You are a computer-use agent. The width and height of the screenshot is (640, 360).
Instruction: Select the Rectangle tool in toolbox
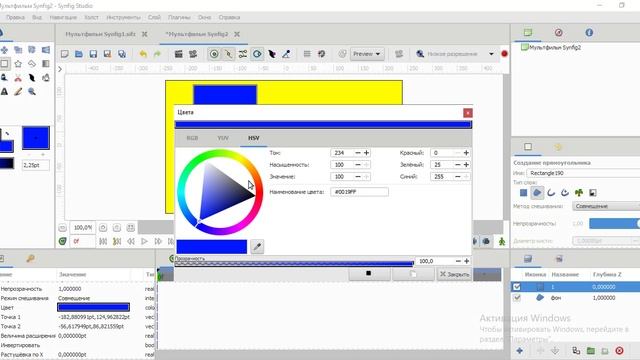tap(4, 64)
